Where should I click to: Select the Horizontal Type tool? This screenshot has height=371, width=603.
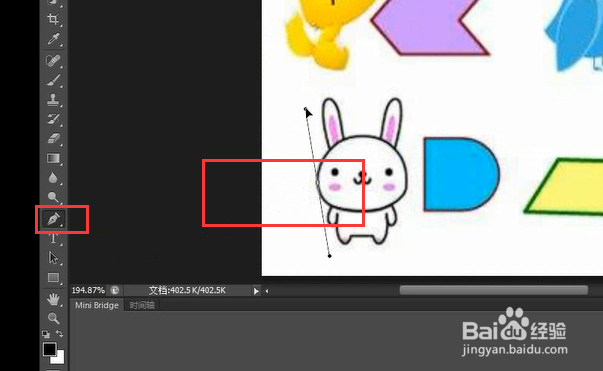click(x=53, y=238)
